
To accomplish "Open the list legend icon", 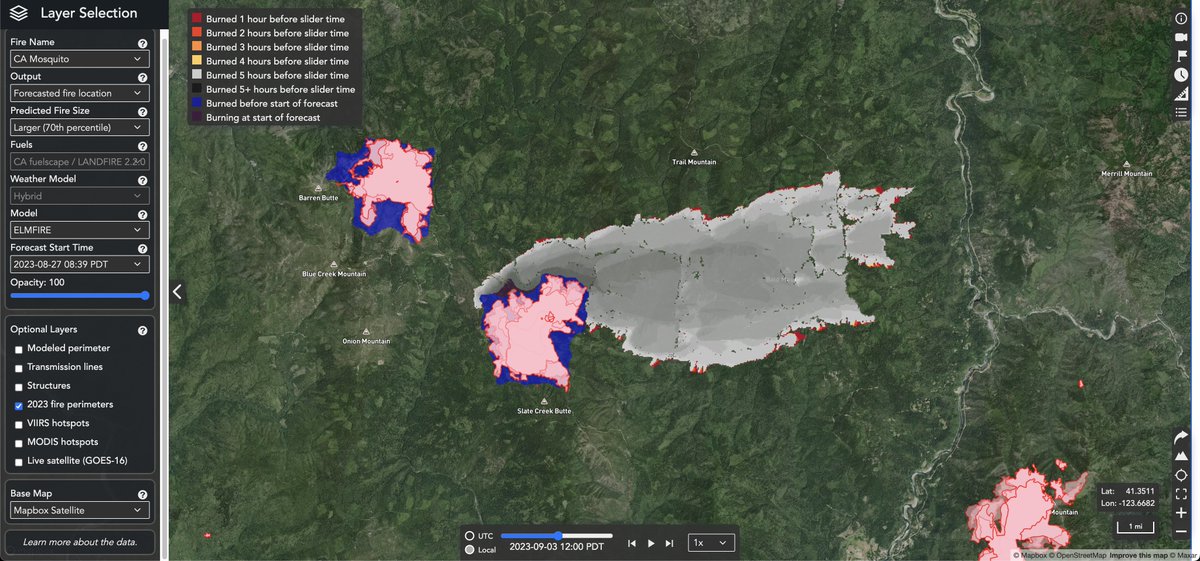I will [1181, 112].
